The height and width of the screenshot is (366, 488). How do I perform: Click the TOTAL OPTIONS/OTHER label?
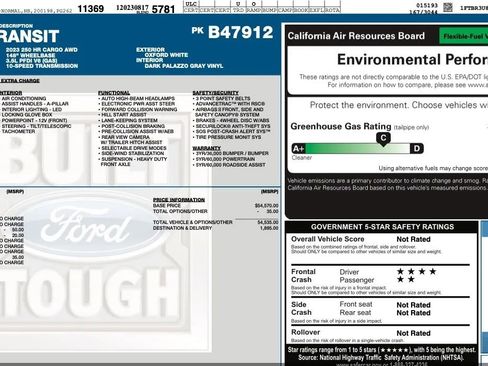(x=180, y=211)
